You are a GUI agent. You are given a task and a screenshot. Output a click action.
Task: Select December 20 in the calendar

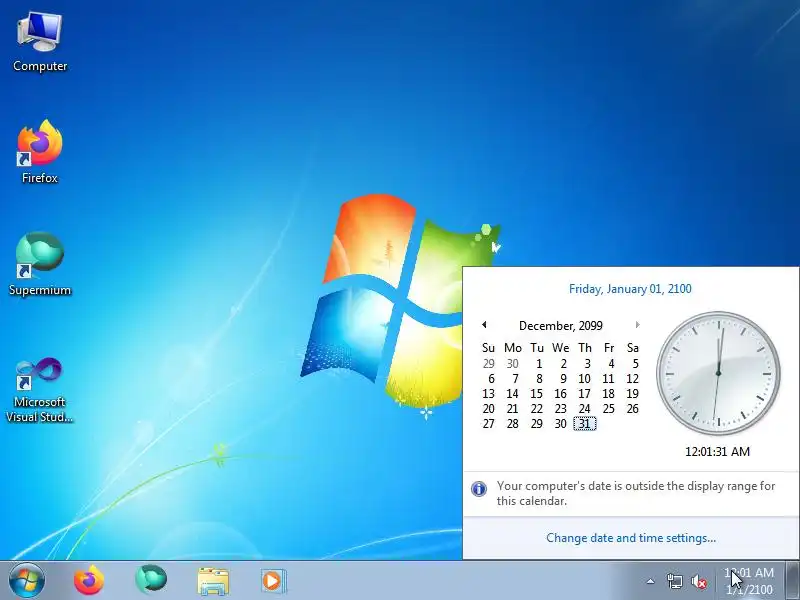click(488, 409)
